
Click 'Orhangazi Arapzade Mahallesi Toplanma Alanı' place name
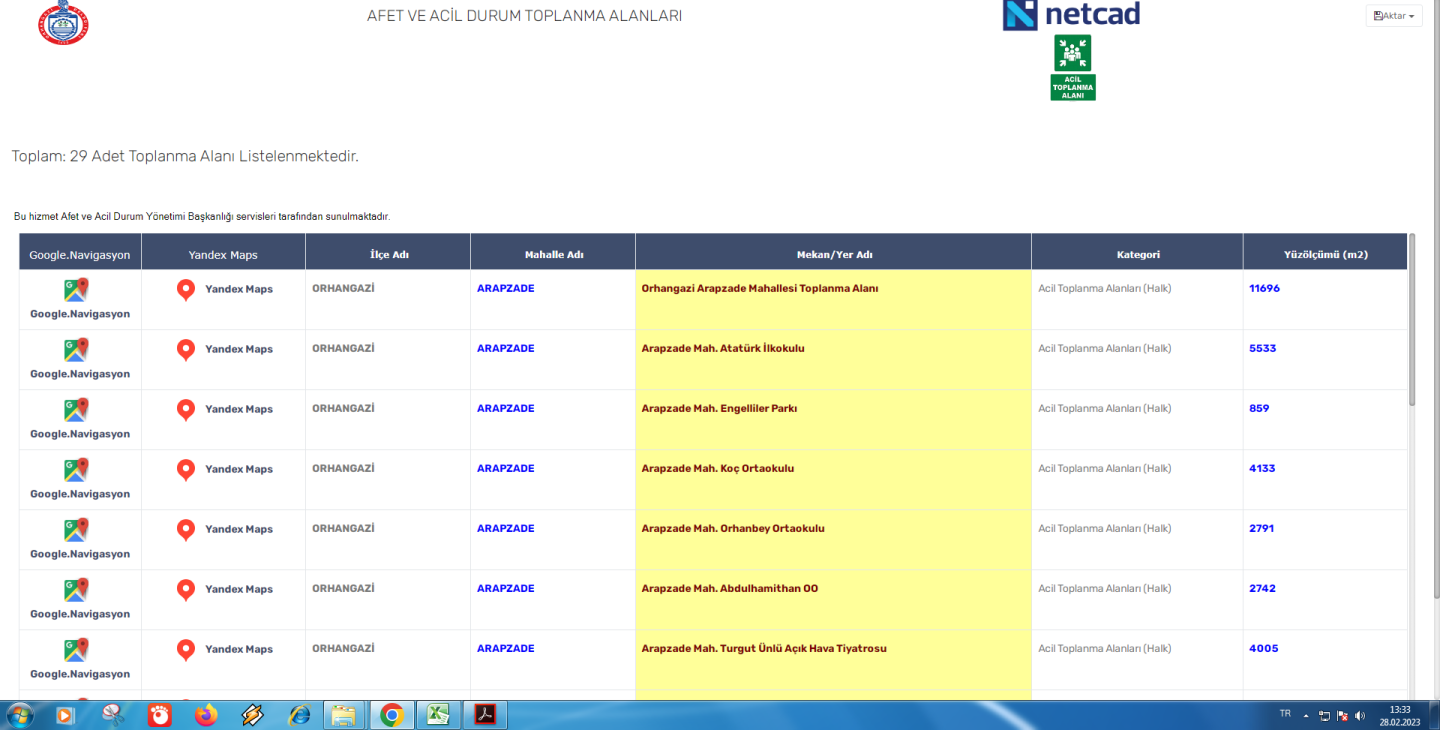(x=759, y=289)
